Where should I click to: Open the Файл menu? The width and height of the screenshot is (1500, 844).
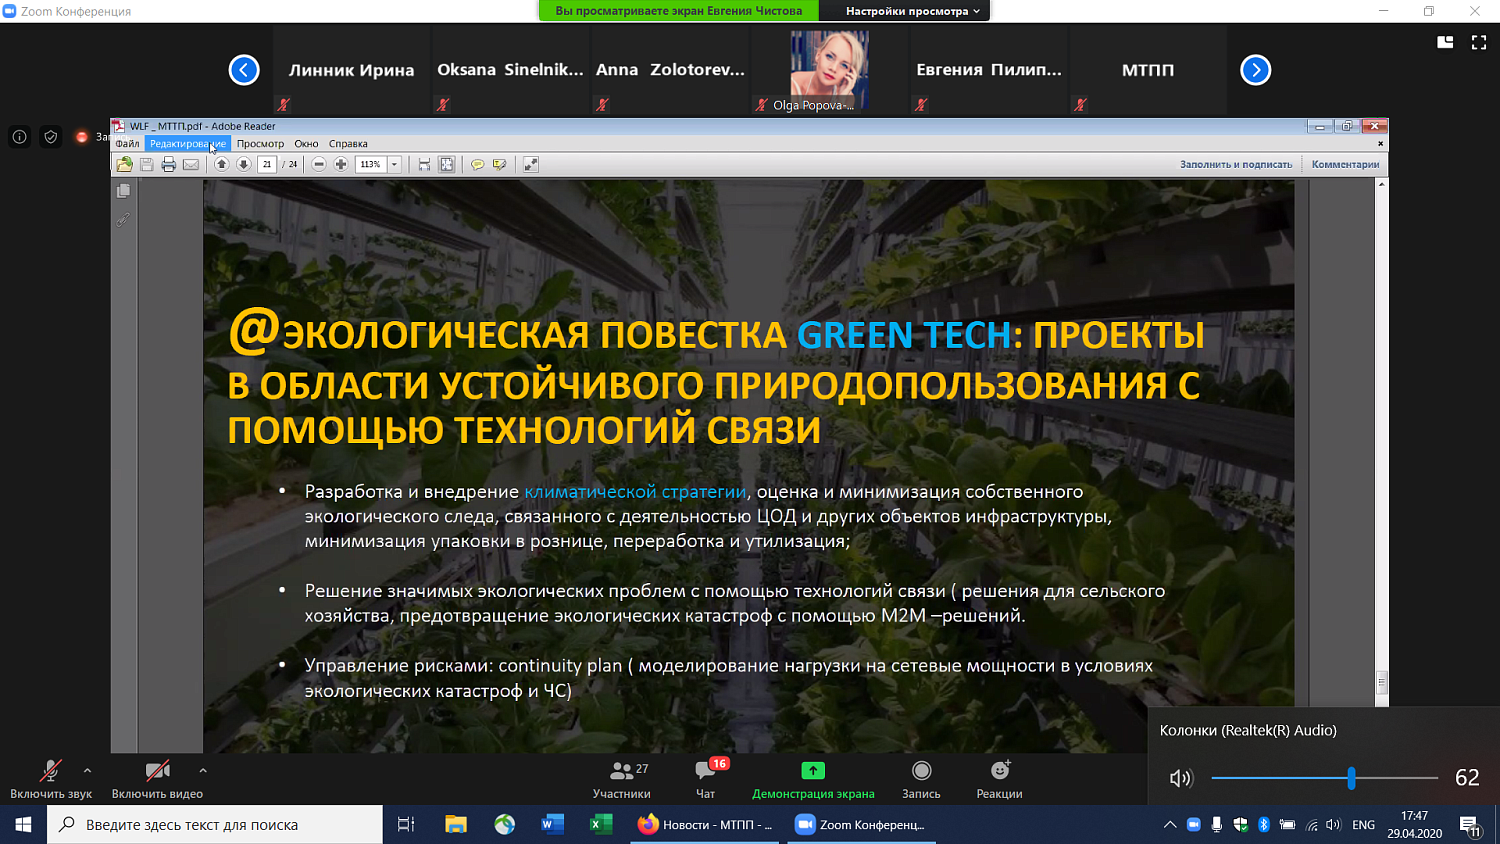[127, 143]
